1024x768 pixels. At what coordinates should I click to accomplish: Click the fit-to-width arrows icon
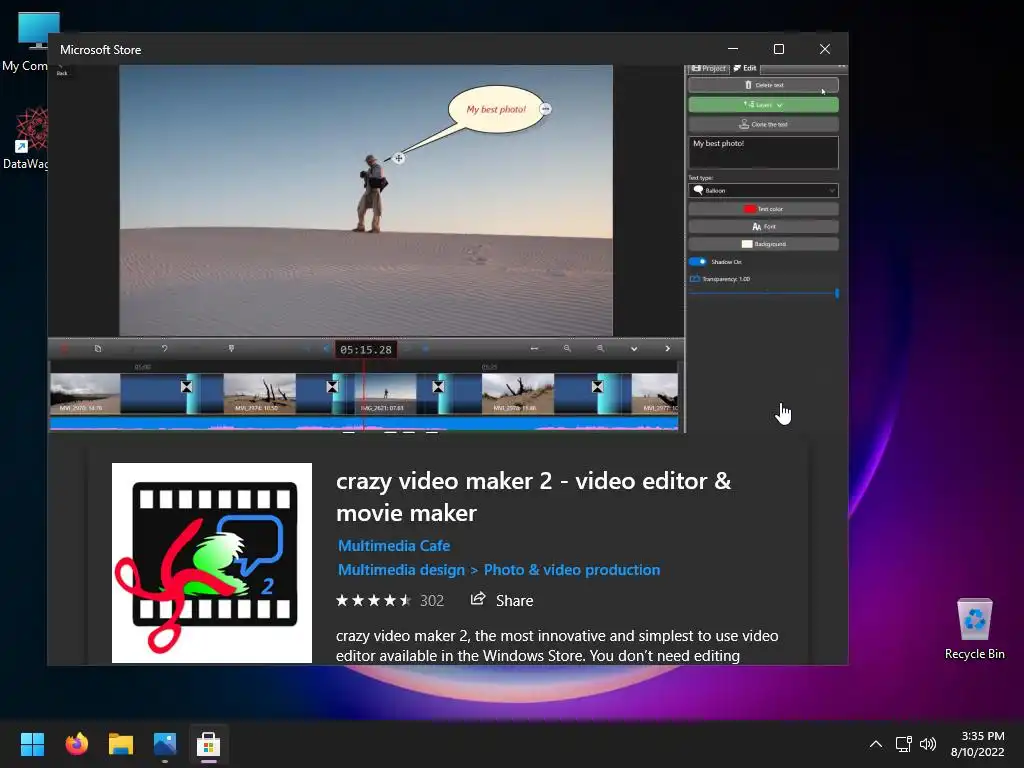point(534,349)
